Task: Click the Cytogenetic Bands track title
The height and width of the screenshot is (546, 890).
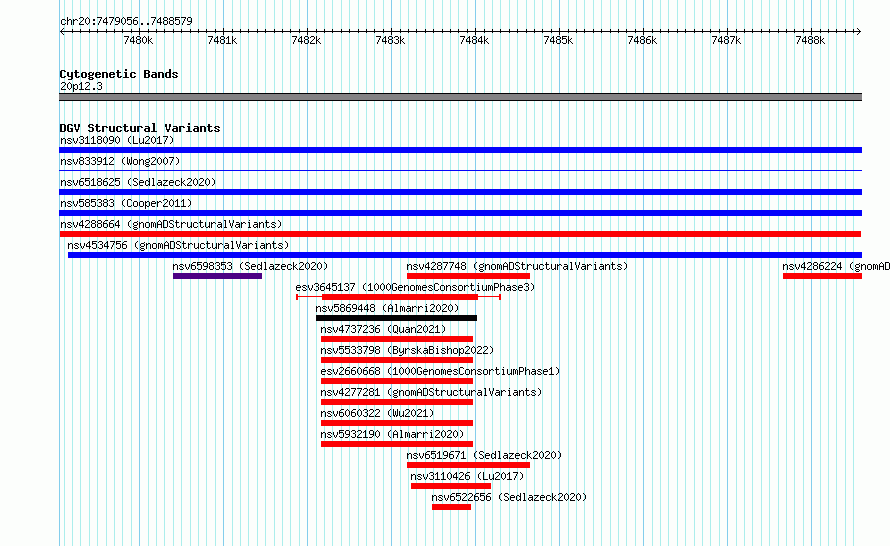Action: (x=119, y=74)
